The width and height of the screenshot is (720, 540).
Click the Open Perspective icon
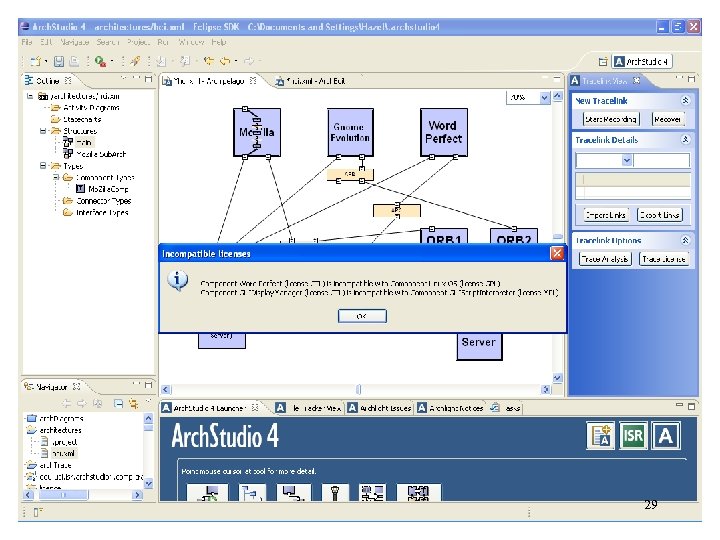click(603, 62)
